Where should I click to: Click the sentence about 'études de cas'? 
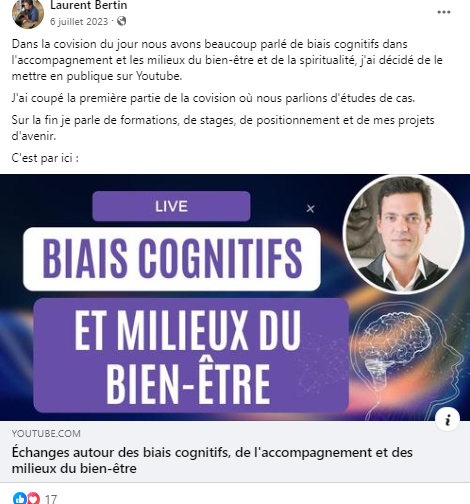tap(213, 98)
